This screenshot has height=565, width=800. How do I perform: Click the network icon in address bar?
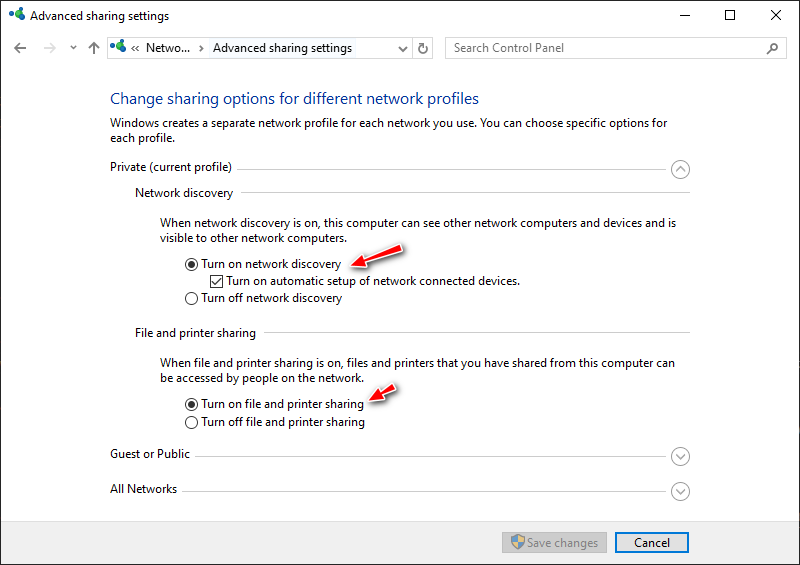[x=118, y=46]
